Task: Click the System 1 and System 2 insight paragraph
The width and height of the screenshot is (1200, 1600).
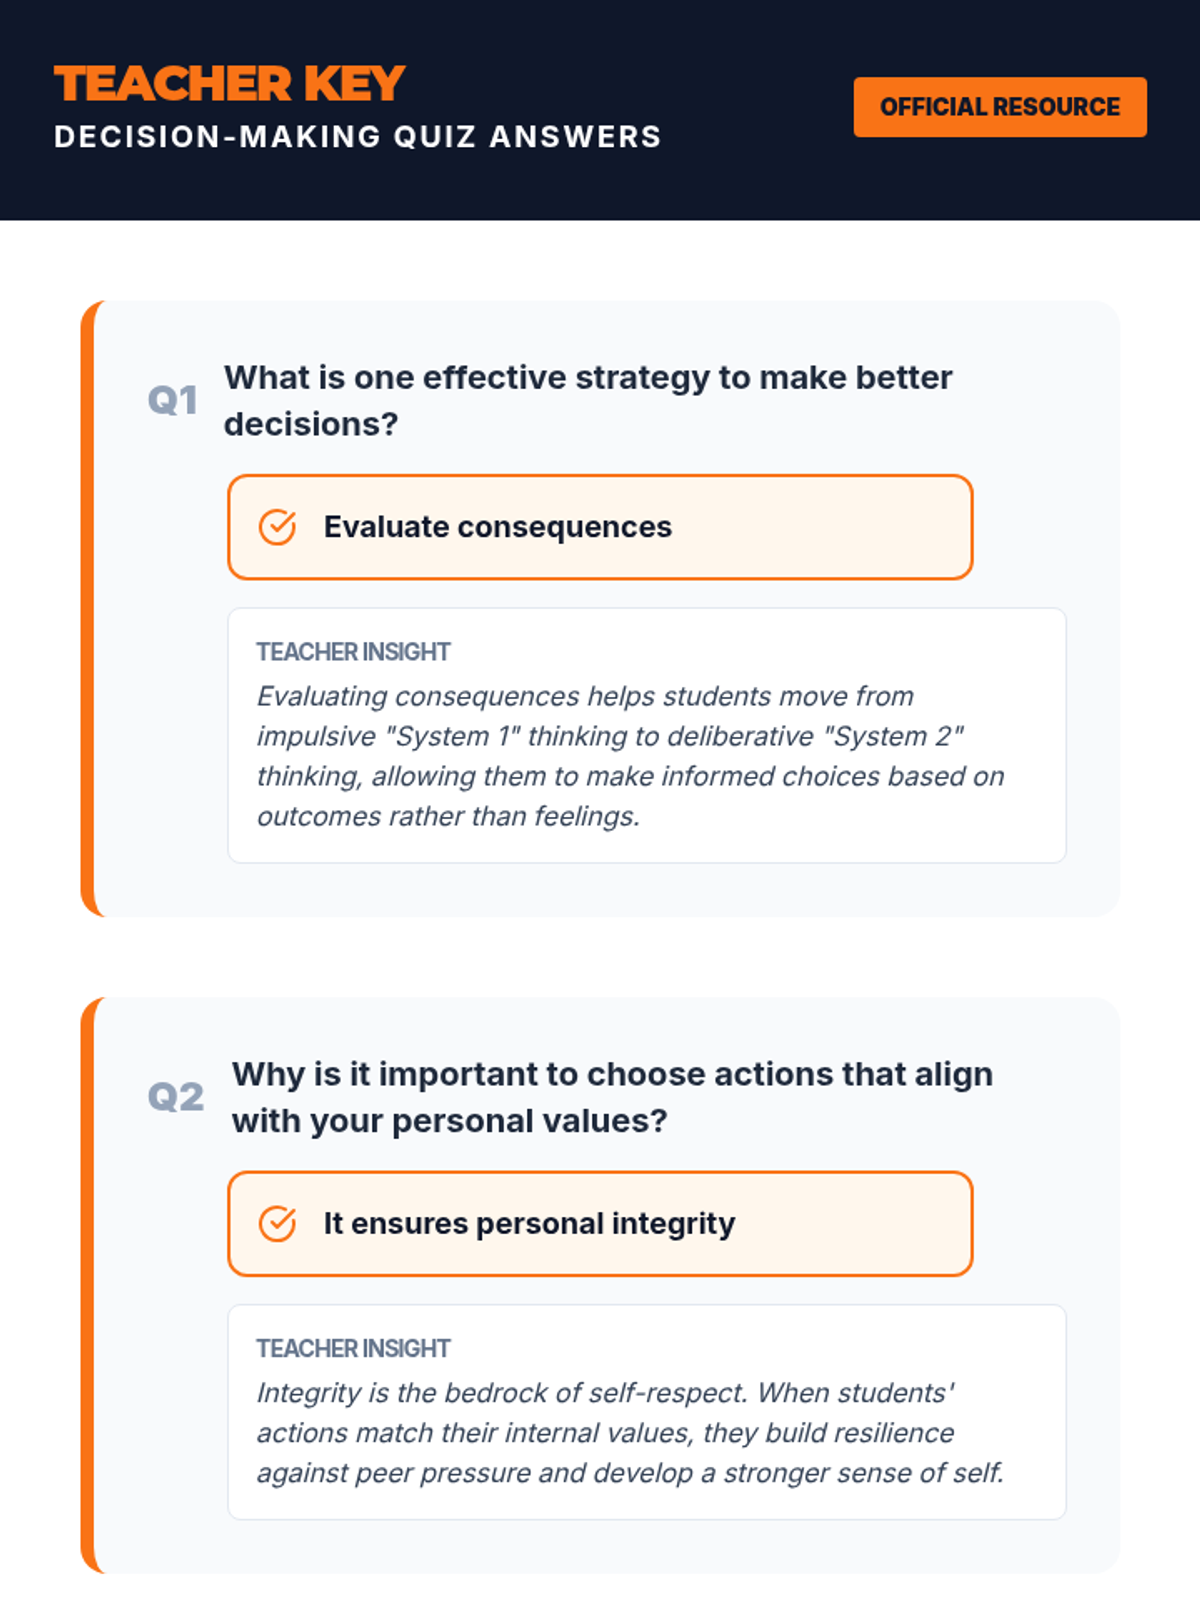Action: (630, 756)
